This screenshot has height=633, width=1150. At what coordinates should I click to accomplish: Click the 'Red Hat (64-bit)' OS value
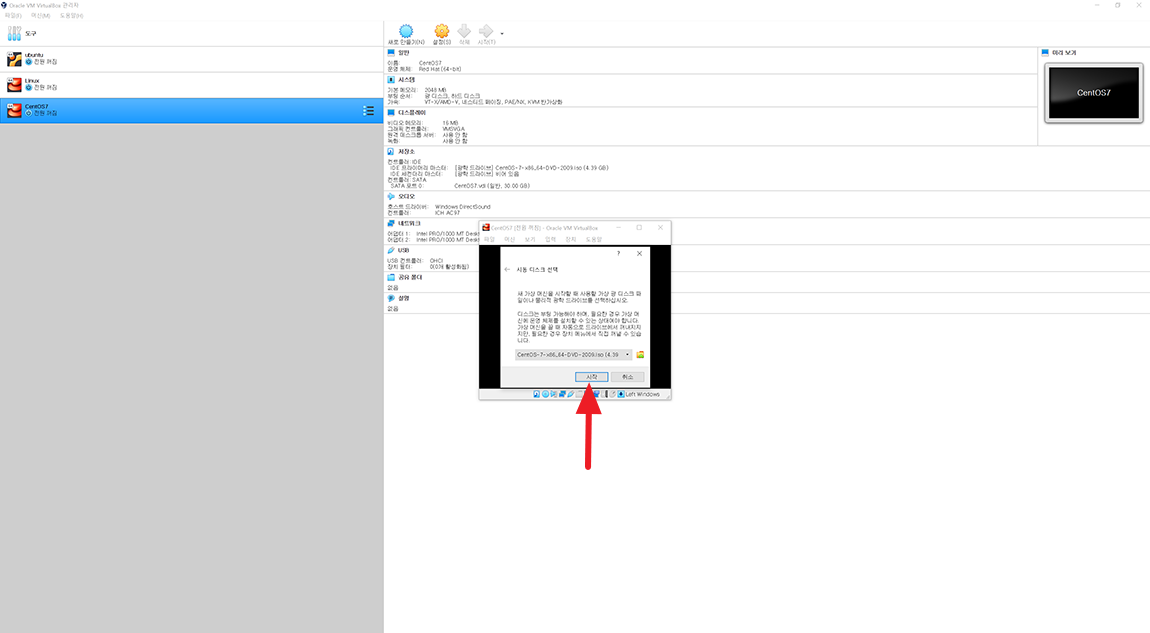[440, 69]
